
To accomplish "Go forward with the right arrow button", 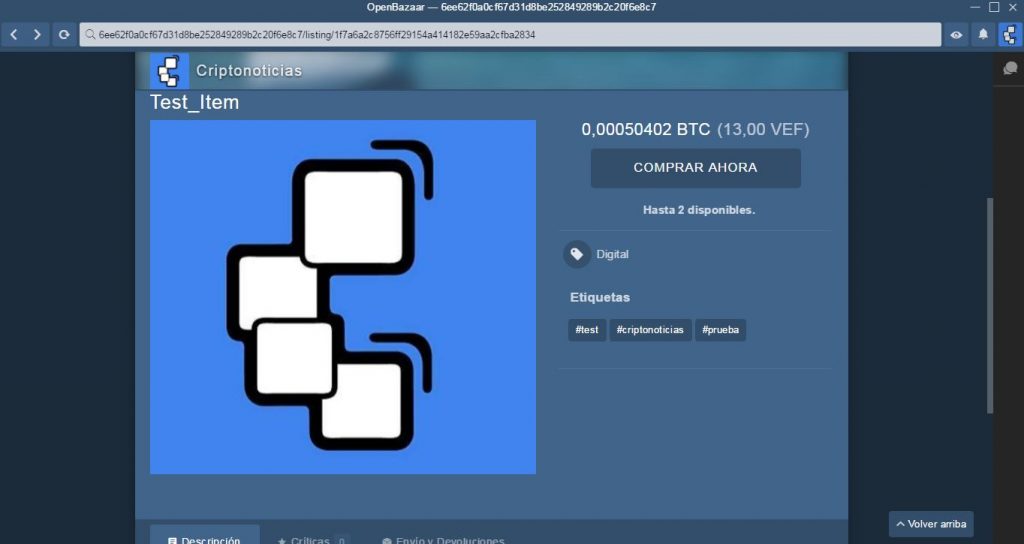I will pyautogui.click(x=37, y=35).
